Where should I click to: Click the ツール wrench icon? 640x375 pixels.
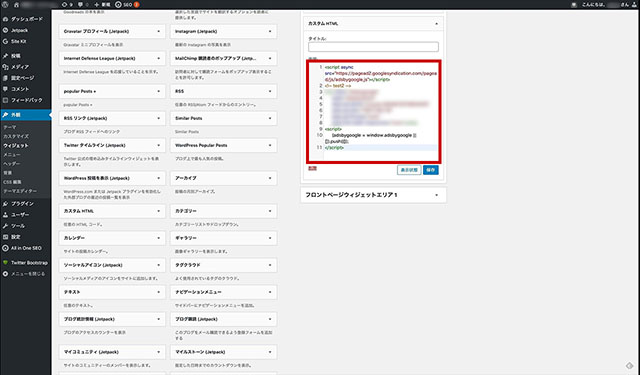[5, 226]
